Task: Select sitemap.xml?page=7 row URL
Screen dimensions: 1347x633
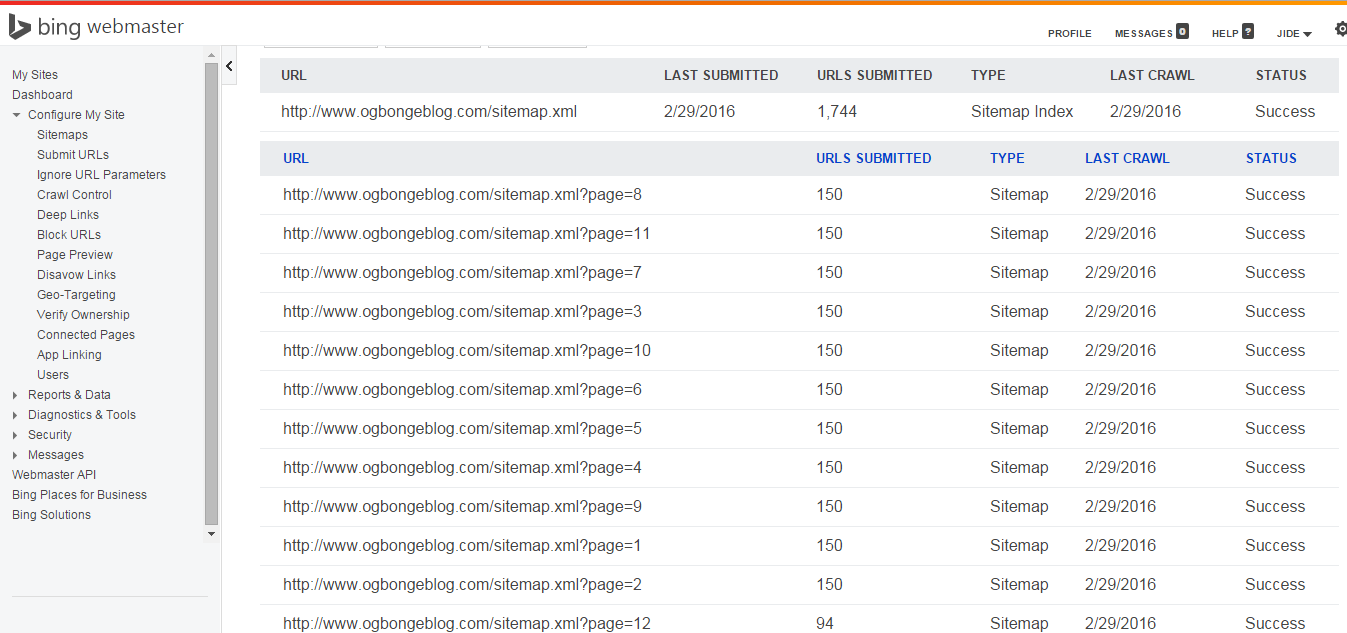Action: coord(462,273)
